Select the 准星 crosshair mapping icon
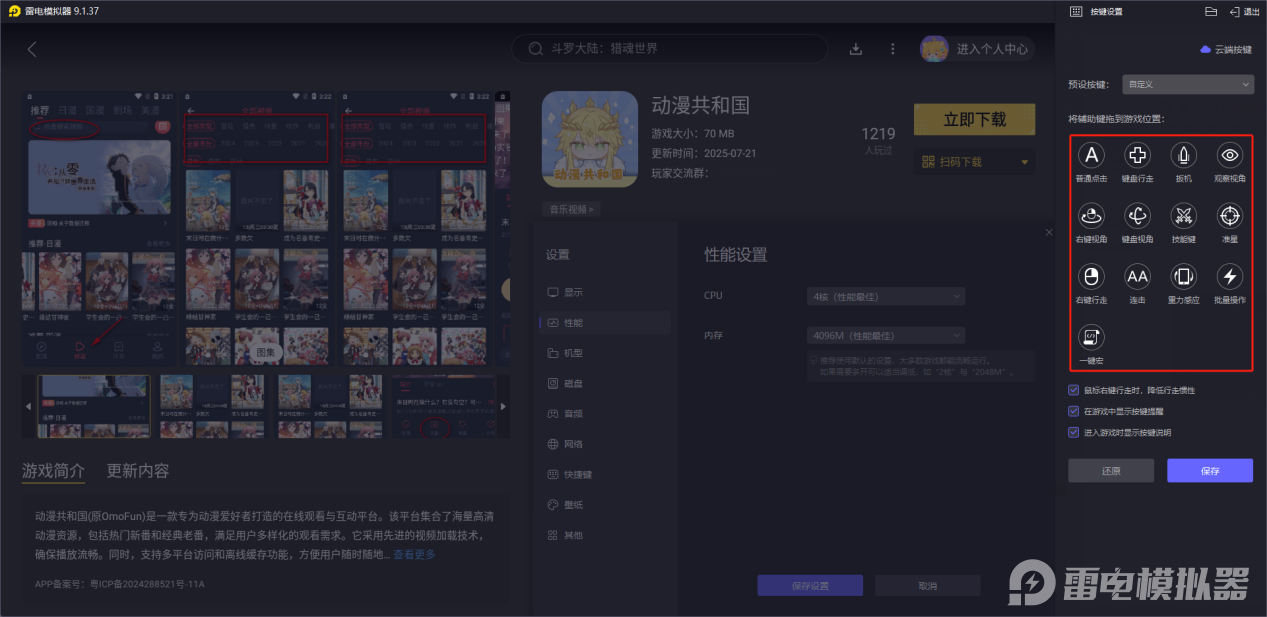1267x617 pixels. tap(1228, 215)
